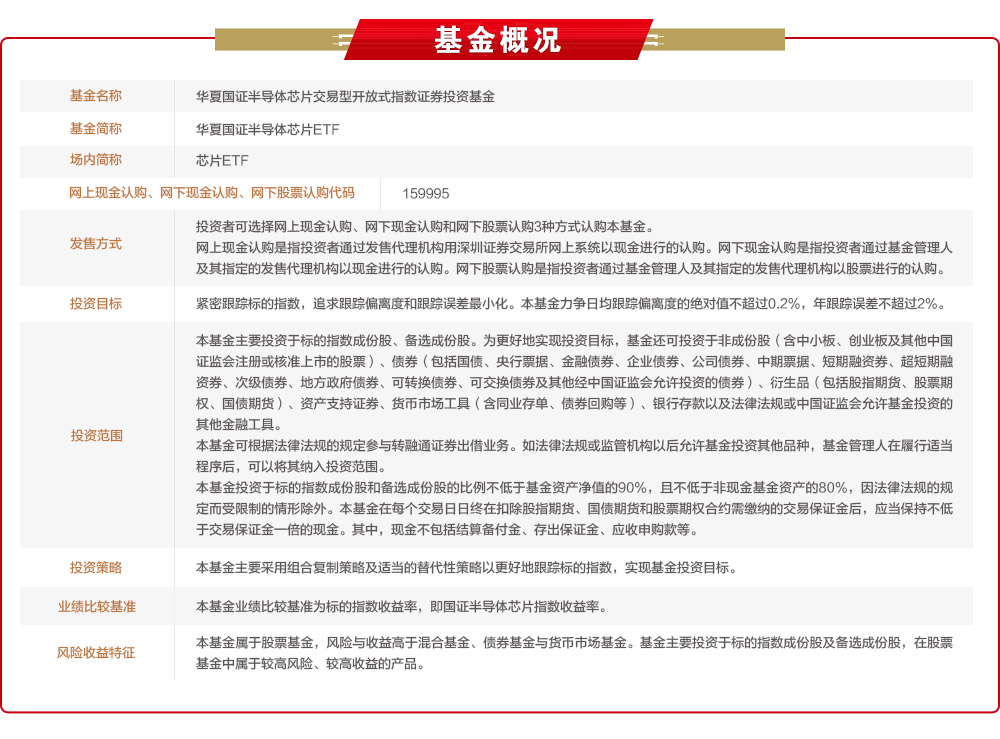Click the subscription code 159995
1000x739 pixels.
point(426,193)
